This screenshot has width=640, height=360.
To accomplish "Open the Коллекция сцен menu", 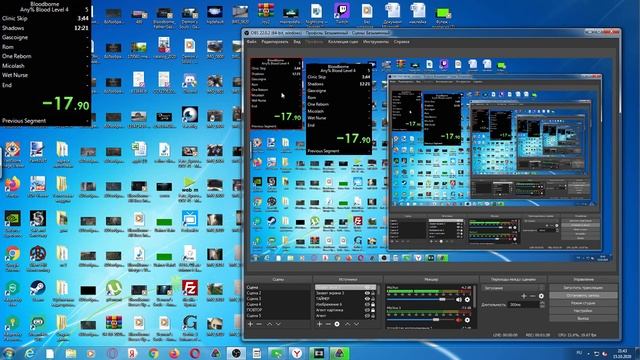I will (x=343, y=42).
